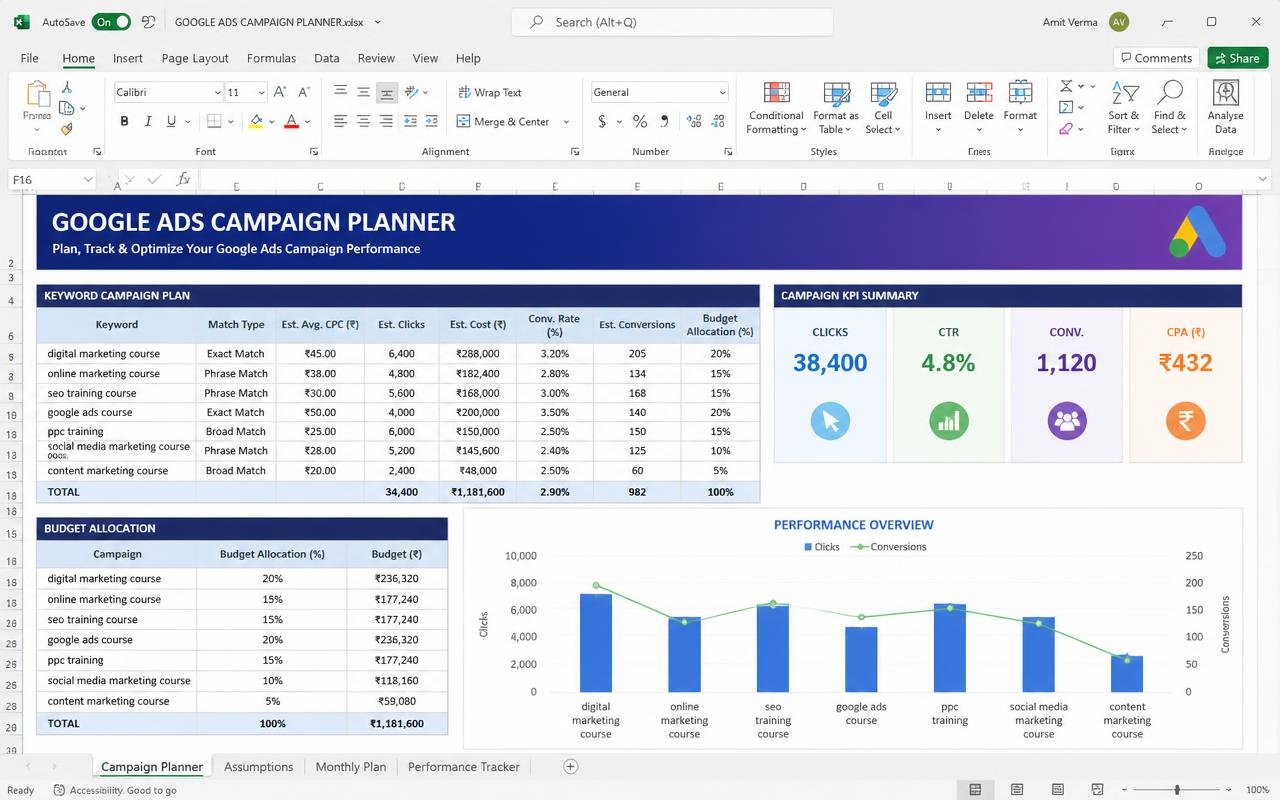Open the File menu

pyautogui.click(x=29, y=58)
